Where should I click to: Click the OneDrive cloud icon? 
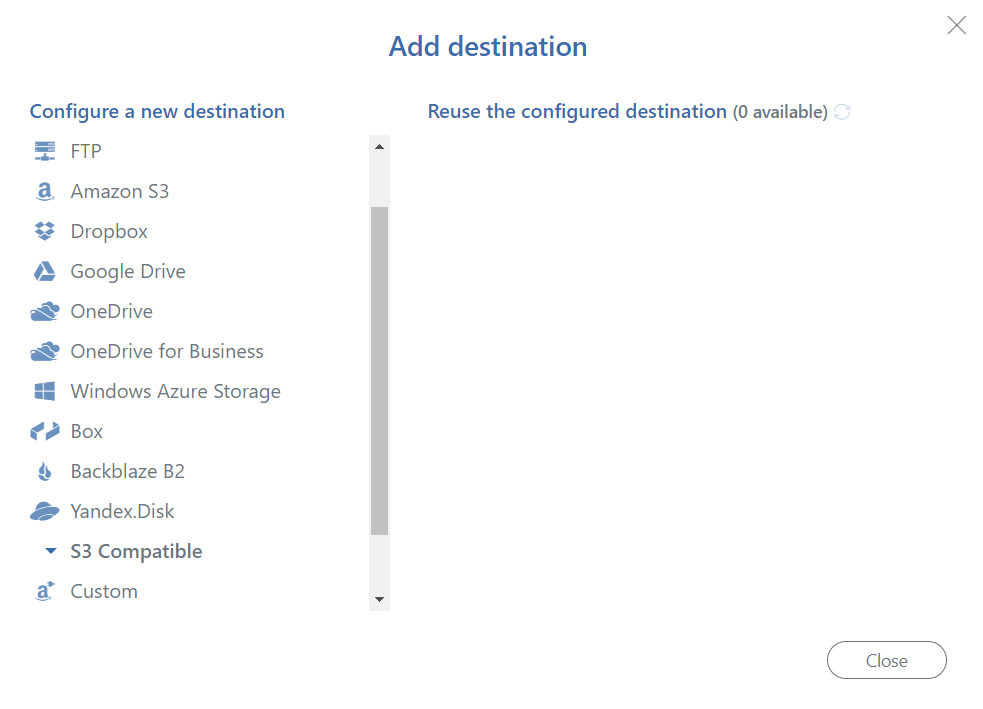(x=44, y=312)
